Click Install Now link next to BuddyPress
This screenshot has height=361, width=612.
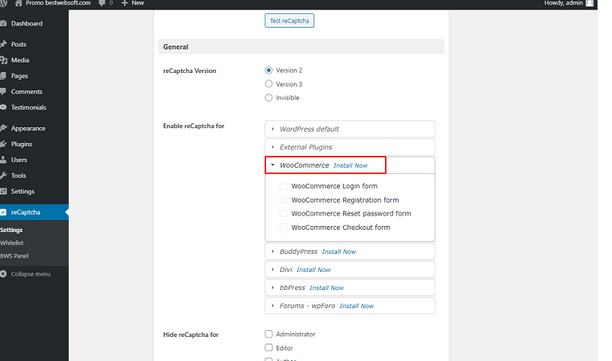[339, 252]
